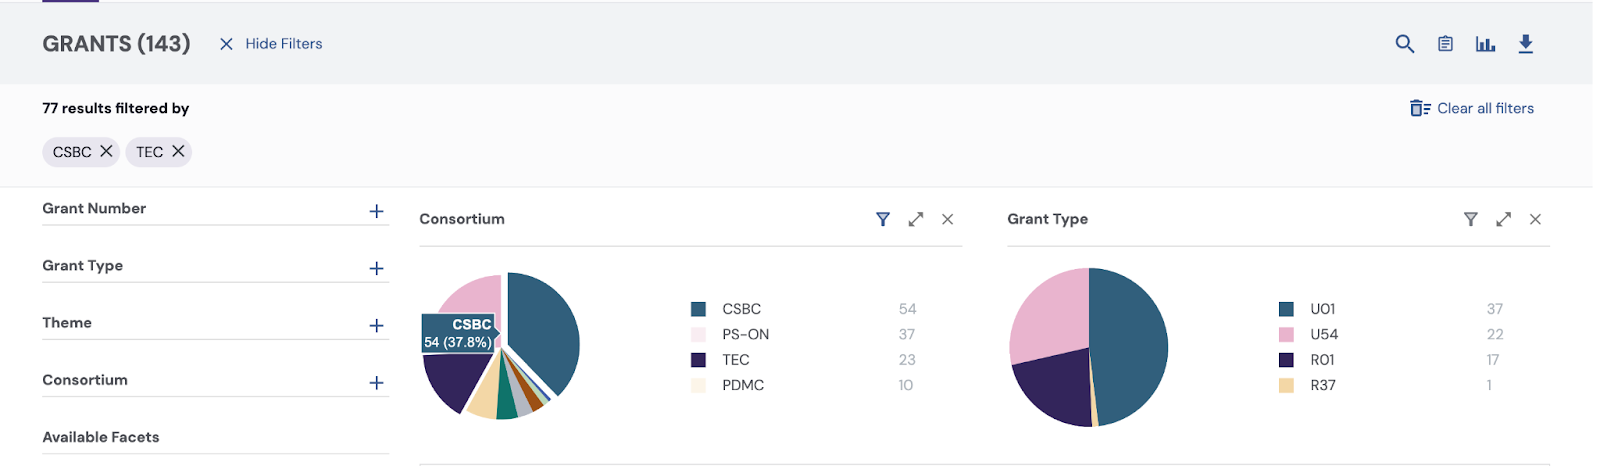Click Clear all filters link
This screenshot has width=1600, height=466.
coord(1472,108)
